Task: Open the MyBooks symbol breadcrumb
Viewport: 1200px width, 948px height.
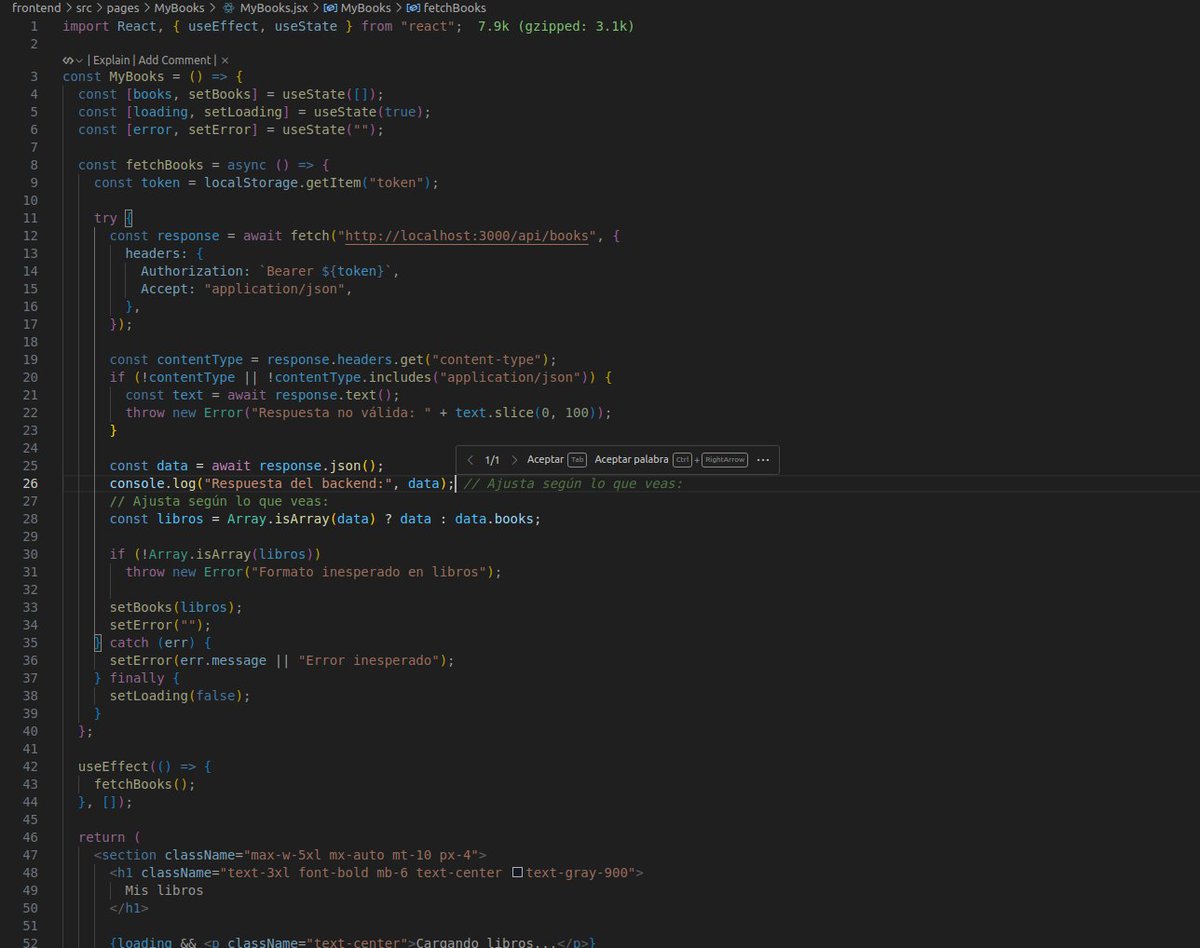Action: 365,8
